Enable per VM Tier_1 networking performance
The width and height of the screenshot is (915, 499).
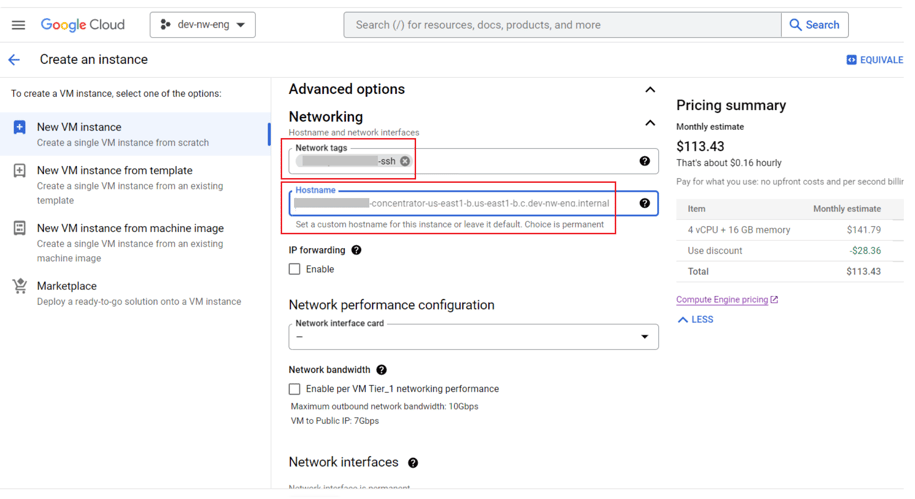pos(295,389)
